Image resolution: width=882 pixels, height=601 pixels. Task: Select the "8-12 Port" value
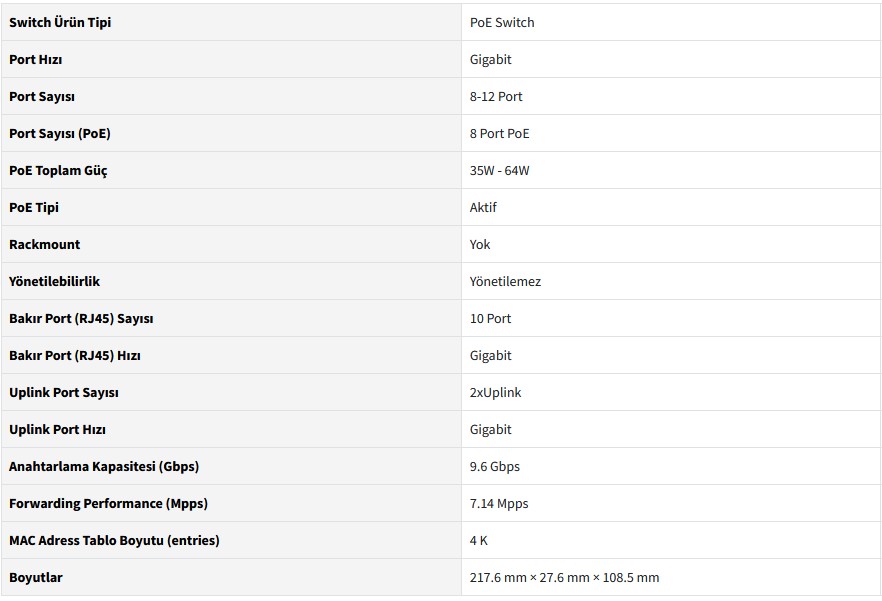496,96
